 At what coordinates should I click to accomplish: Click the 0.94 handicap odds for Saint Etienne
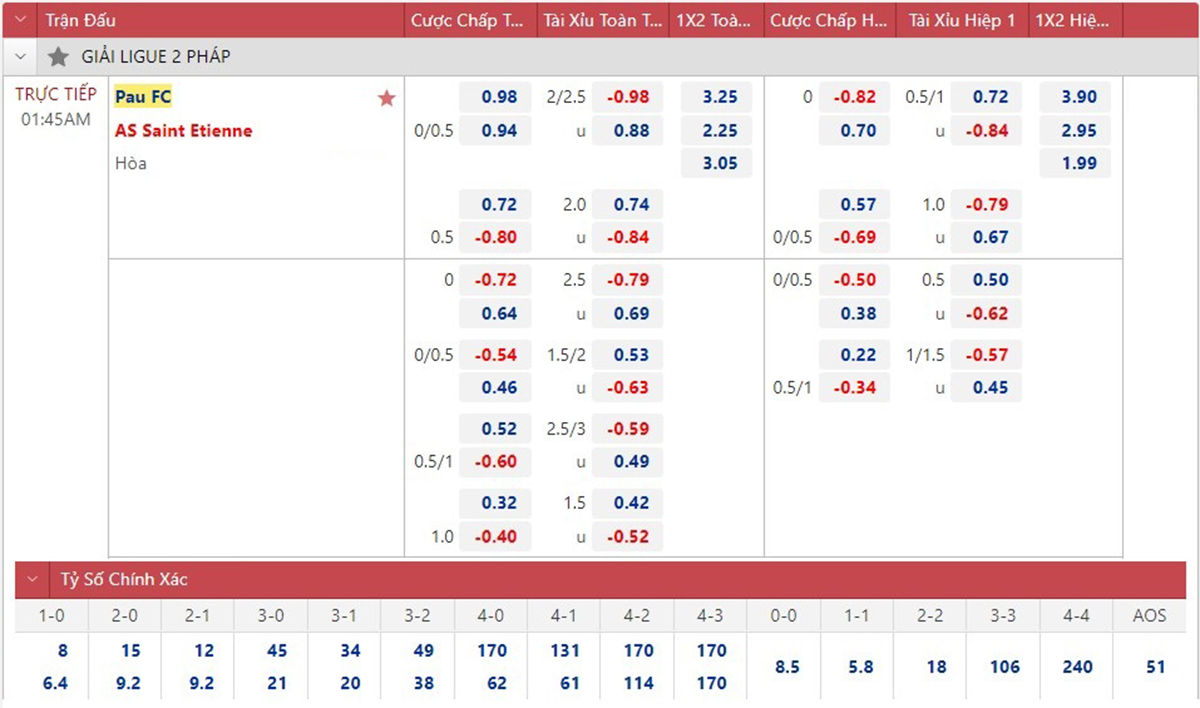coord(499,130)
